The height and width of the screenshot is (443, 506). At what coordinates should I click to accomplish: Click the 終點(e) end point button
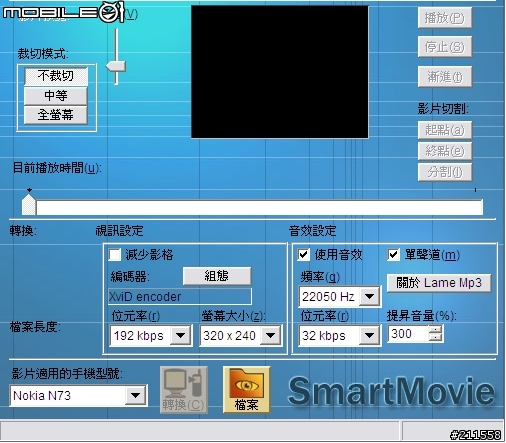445,151
